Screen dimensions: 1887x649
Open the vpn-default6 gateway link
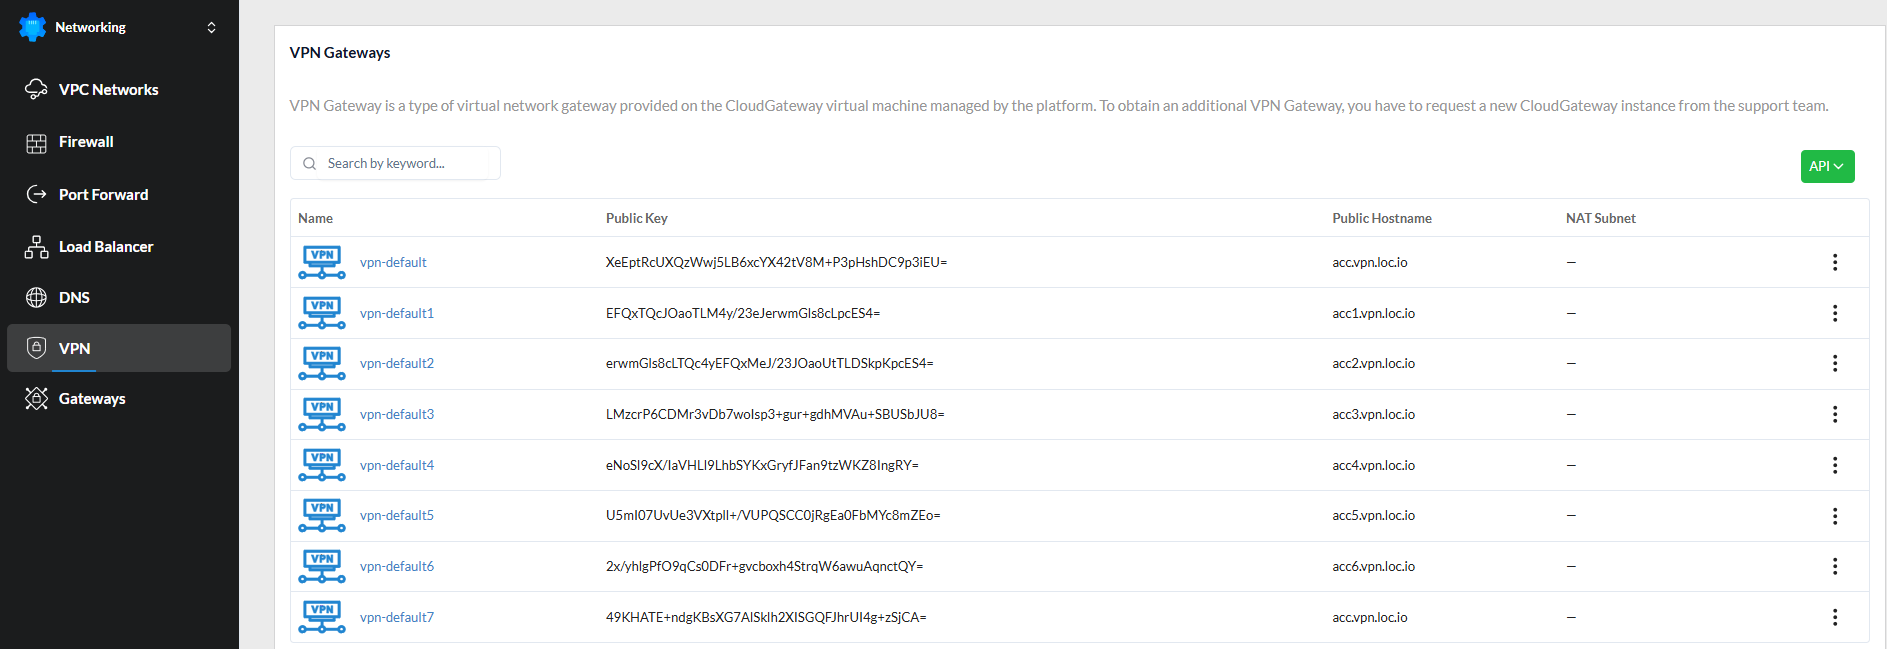(397, 566)
